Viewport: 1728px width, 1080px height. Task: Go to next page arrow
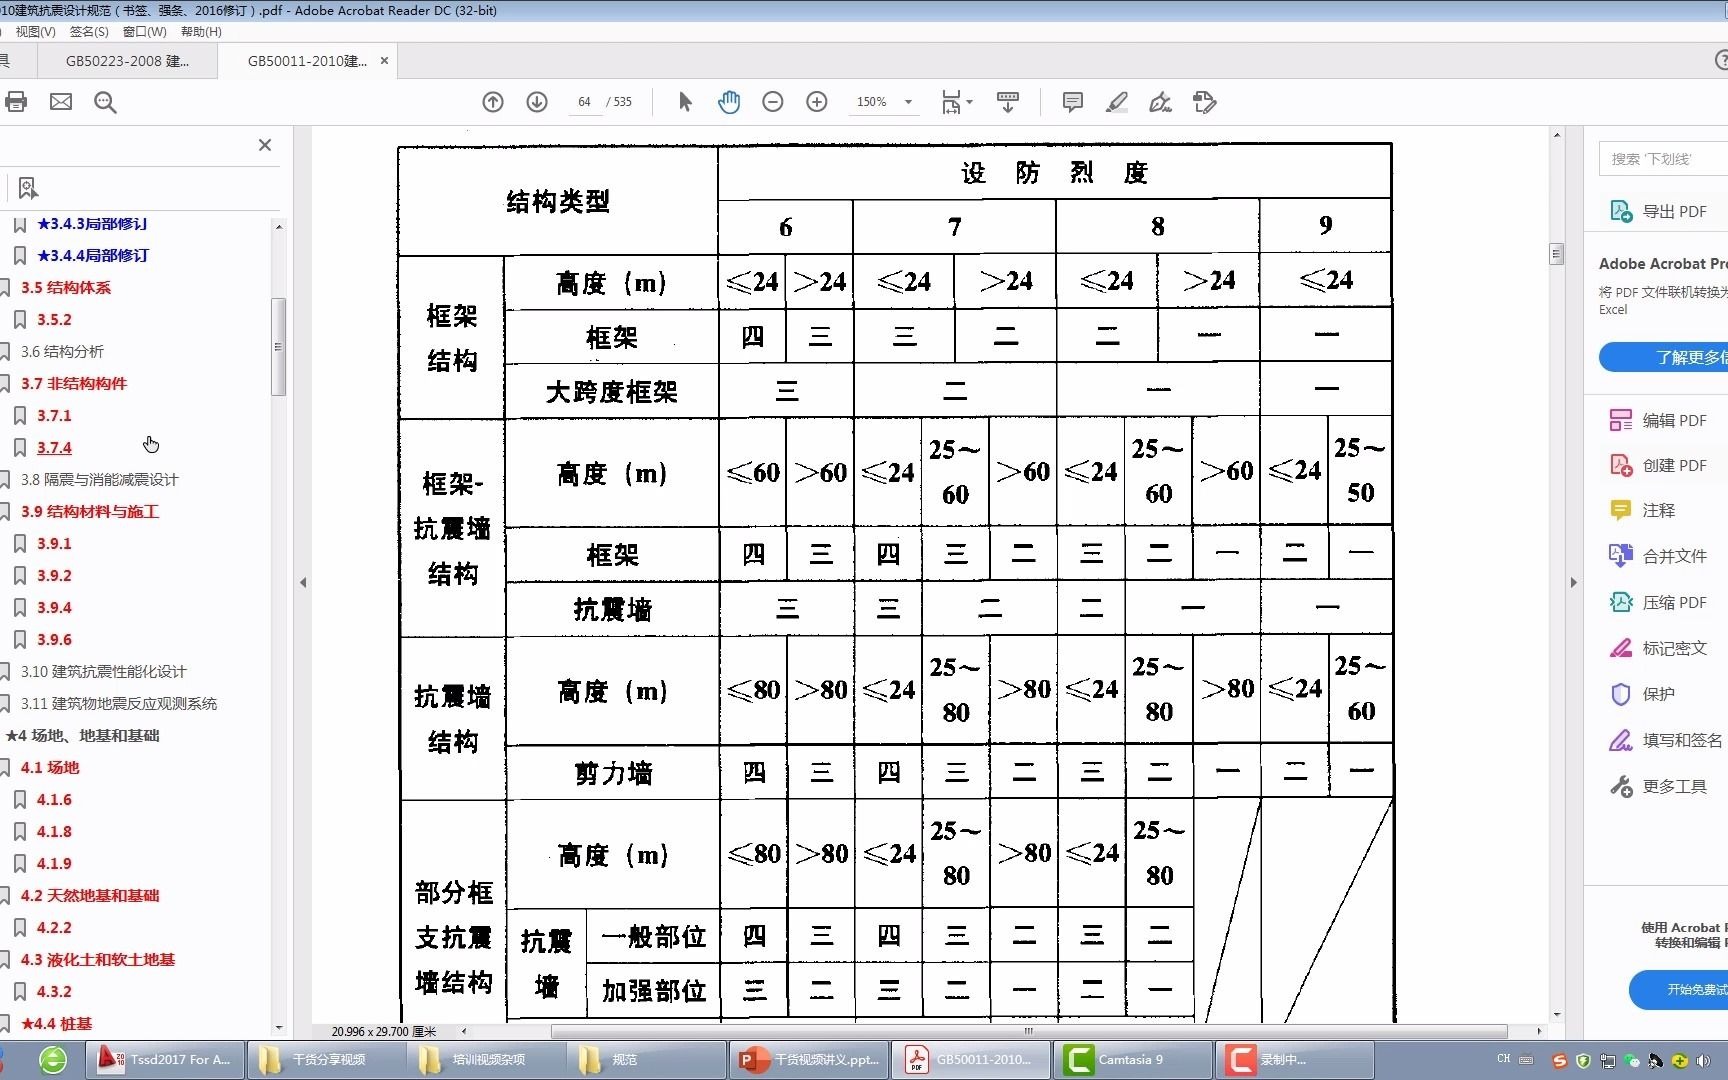click(537, 102)
